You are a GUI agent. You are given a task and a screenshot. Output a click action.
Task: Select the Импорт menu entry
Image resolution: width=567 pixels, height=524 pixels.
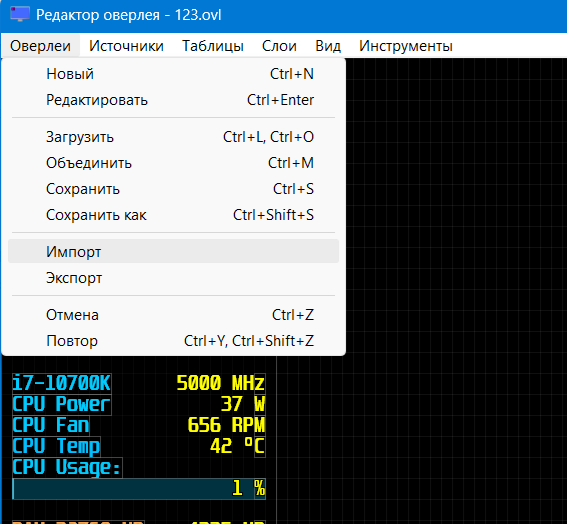click(x=174, y=251)
